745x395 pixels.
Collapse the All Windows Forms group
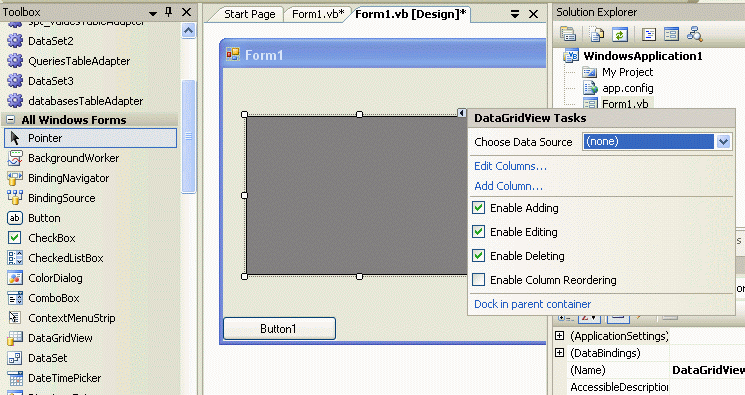pos(10,120)
